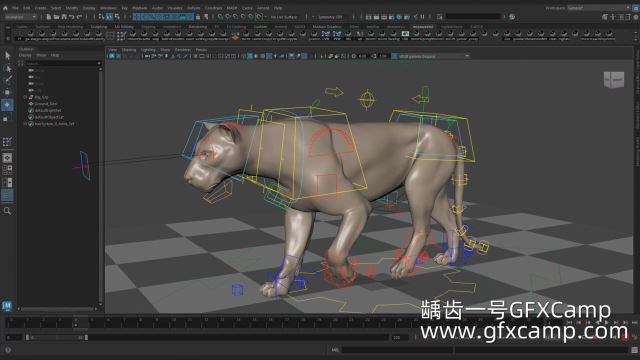Open the Shading menu in viewport
Screen dimensions: 640x360
click(129, 50)
